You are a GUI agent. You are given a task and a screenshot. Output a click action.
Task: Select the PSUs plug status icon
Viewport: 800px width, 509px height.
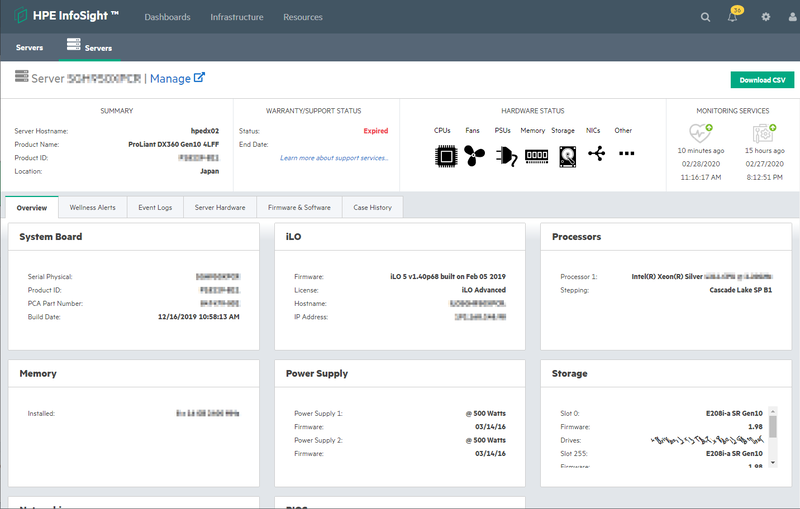click(506, 156)
